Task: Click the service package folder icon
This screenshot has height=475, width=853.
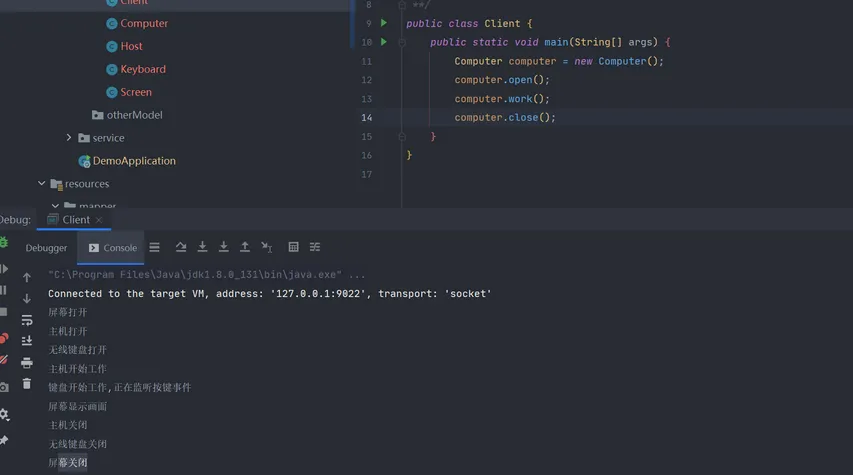Action: 84,138
